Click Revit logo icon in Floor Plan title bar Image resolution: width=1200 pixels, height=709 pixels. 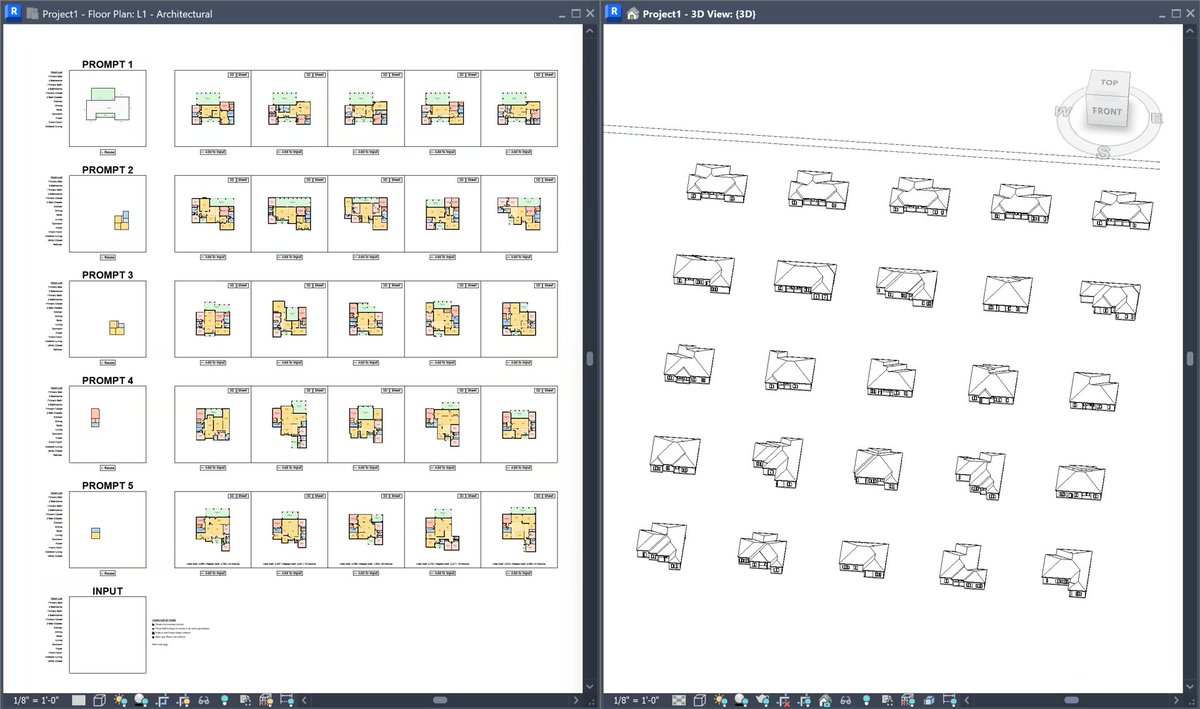click(13, 13)
